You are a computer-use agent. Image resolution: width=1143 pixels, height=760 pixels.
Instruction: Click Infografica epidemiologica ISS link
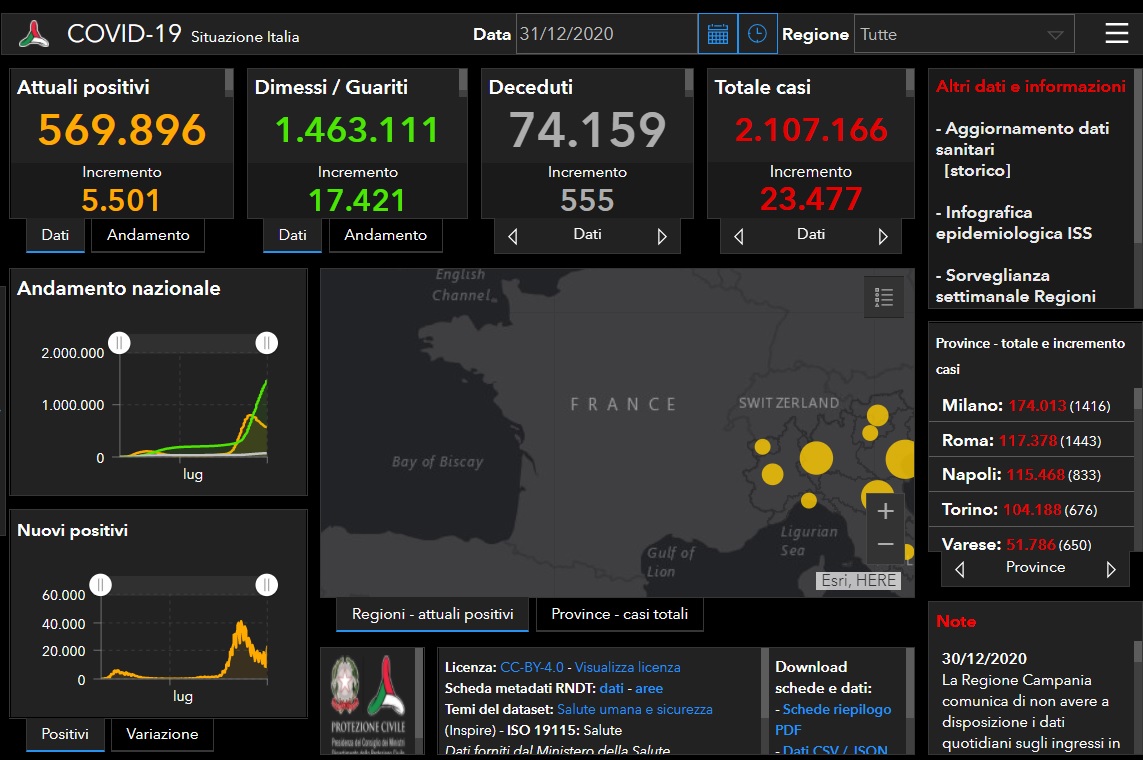(x=1013, y=223)
